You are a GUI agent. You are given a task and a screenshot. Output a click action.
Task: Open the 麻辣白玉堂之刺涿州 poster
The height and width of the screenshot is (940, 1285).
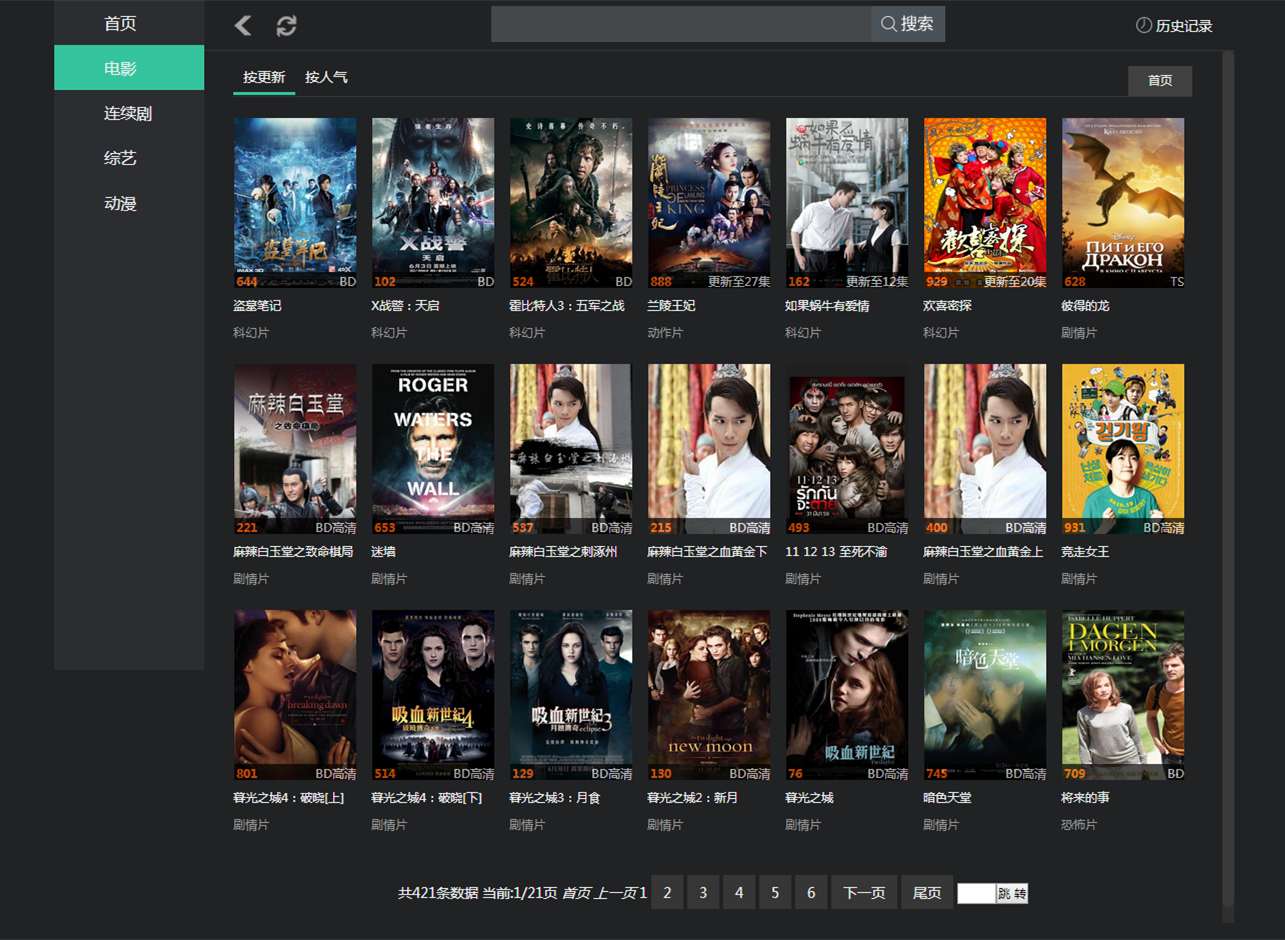click(x=571, y=449)
